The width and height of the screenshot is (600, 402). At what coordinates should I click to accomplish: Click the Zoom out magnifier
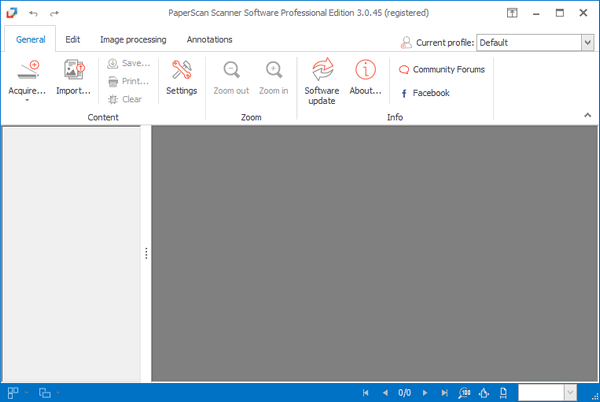tap(232, 70)
